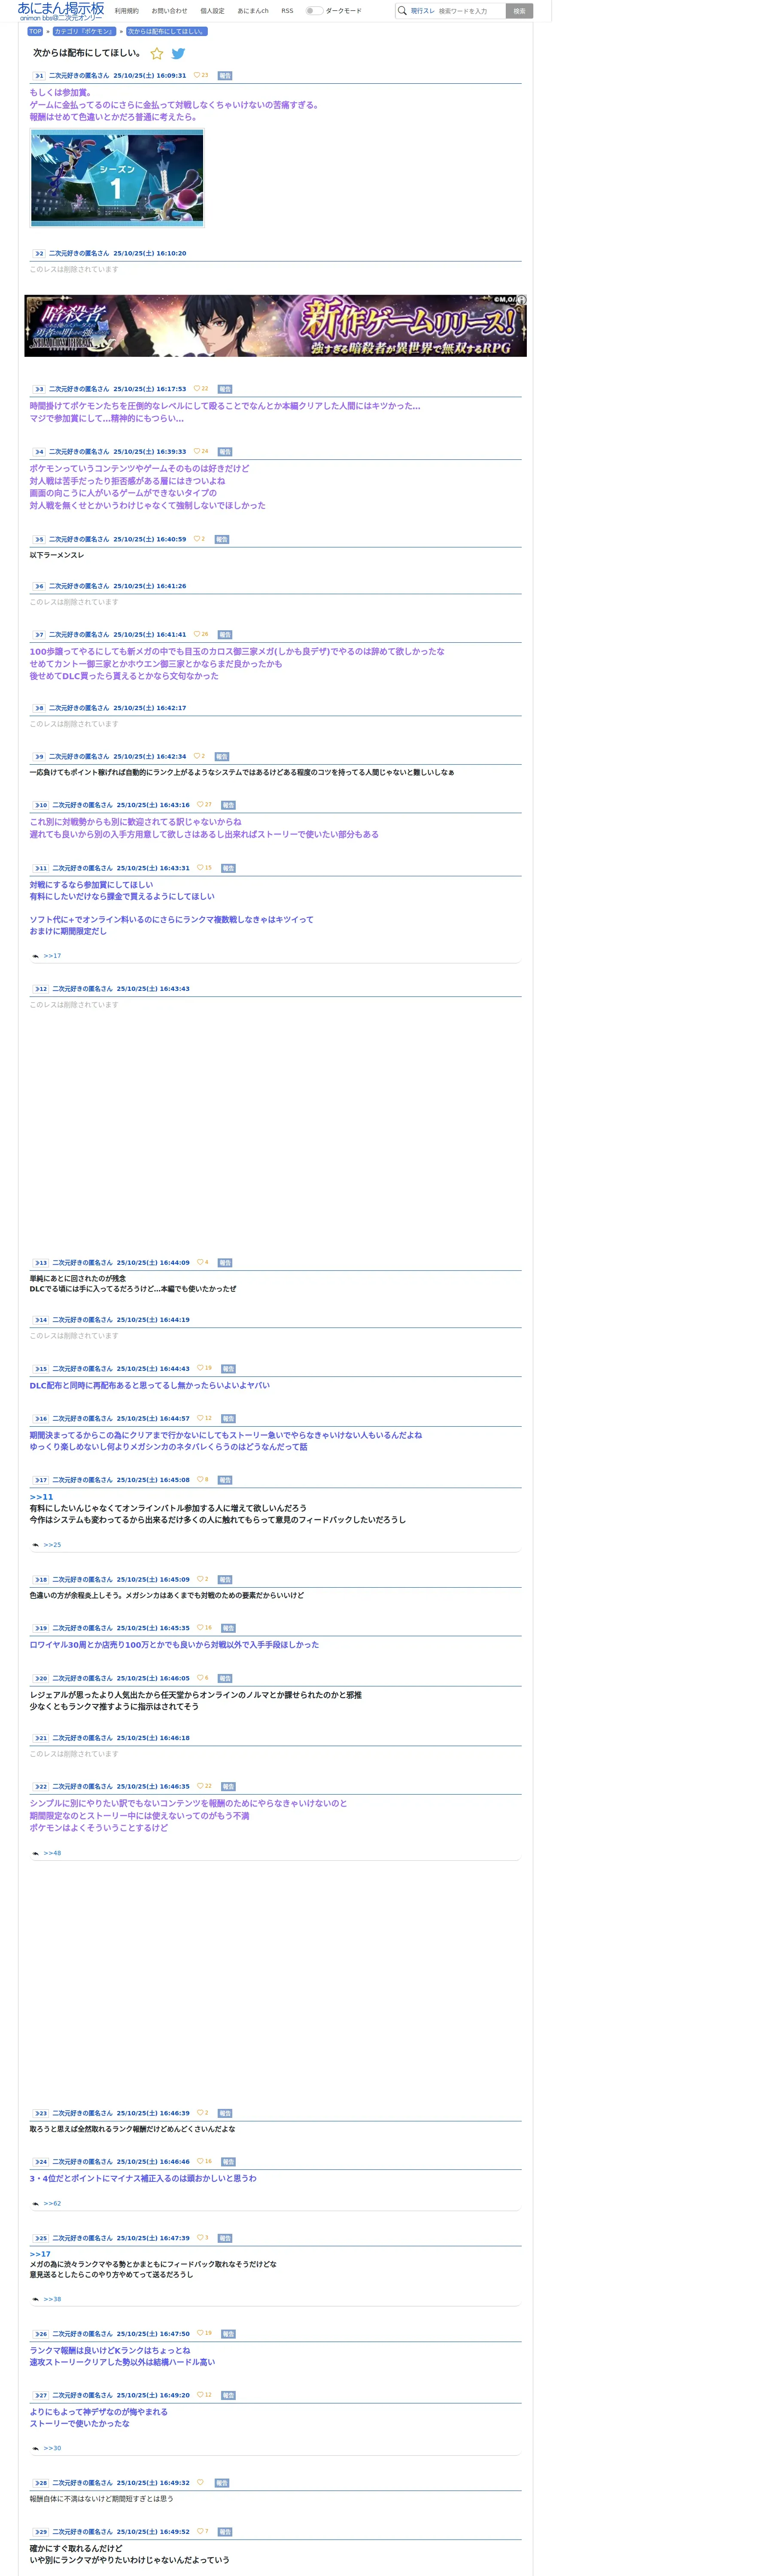Screen dimensions: 778x2576
Task: Report post 25 with its 報告 button
Action: [x=225, y=2238]
